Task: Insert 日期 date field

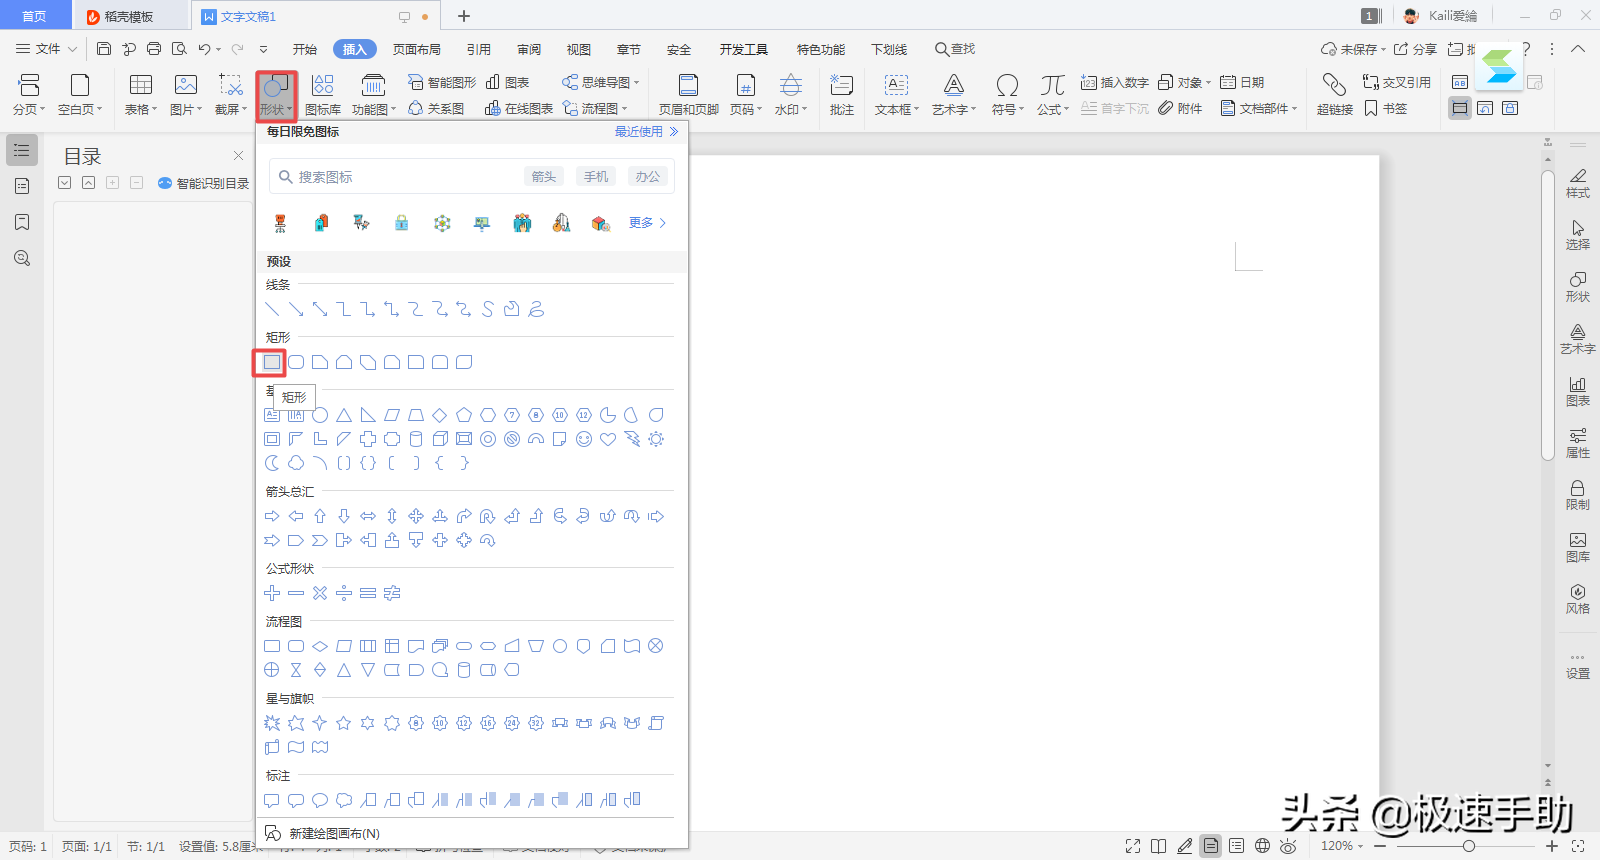Action: pos(1242,82)
